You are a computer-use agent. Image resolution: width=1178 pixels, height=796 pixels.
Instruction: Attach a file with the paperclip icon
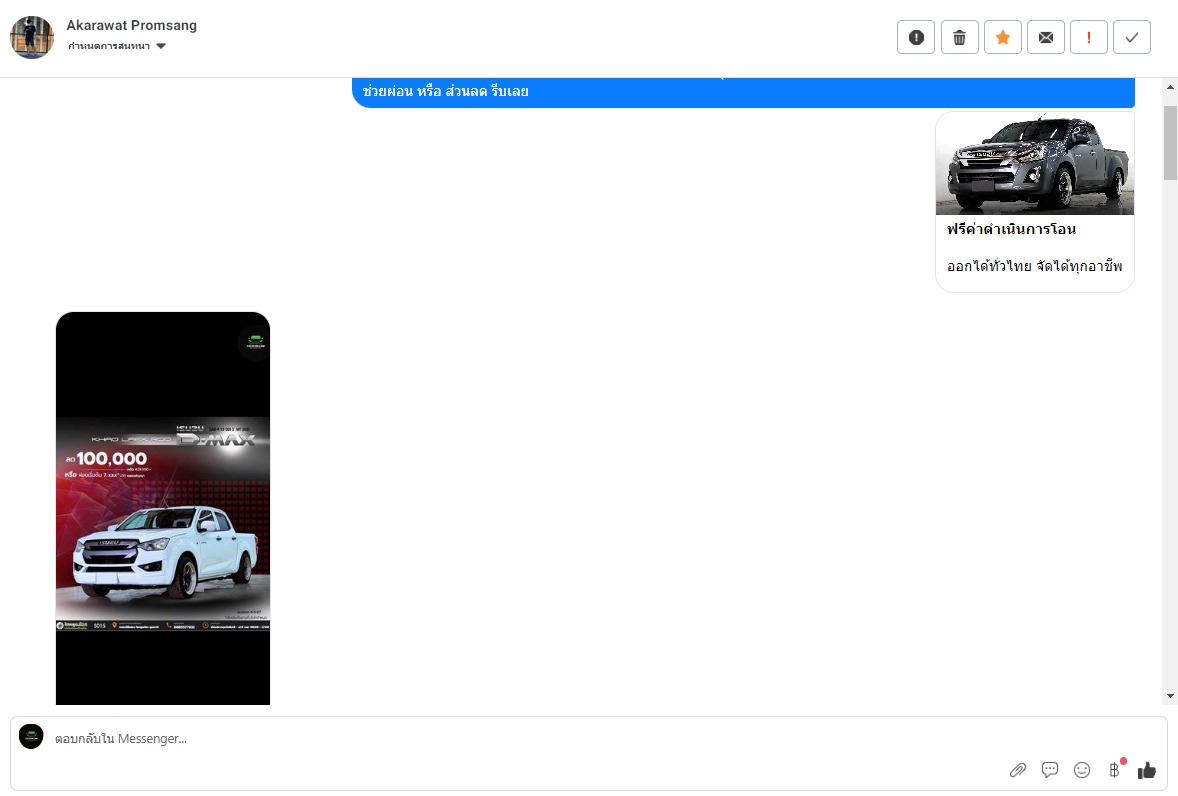click(x=1018, y=770)
